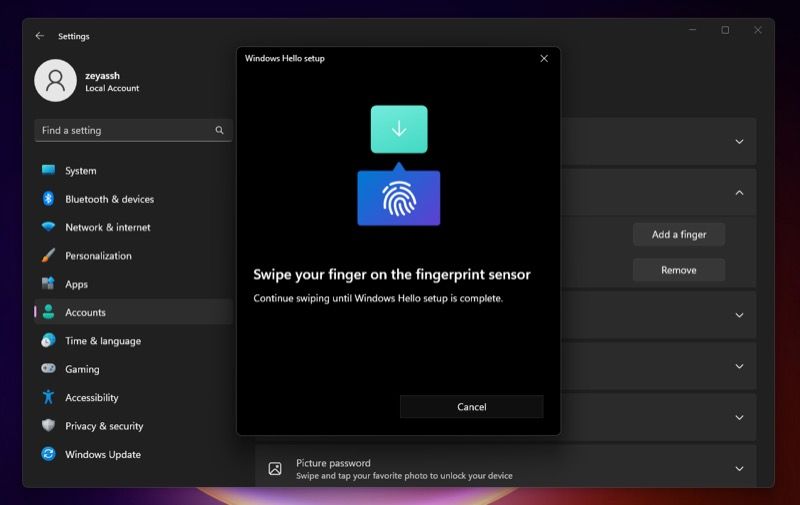Image resolution: width=800 pixels, height=505 pixels.
Task: Click Local Account label
Action: click(x=112, y=88)
